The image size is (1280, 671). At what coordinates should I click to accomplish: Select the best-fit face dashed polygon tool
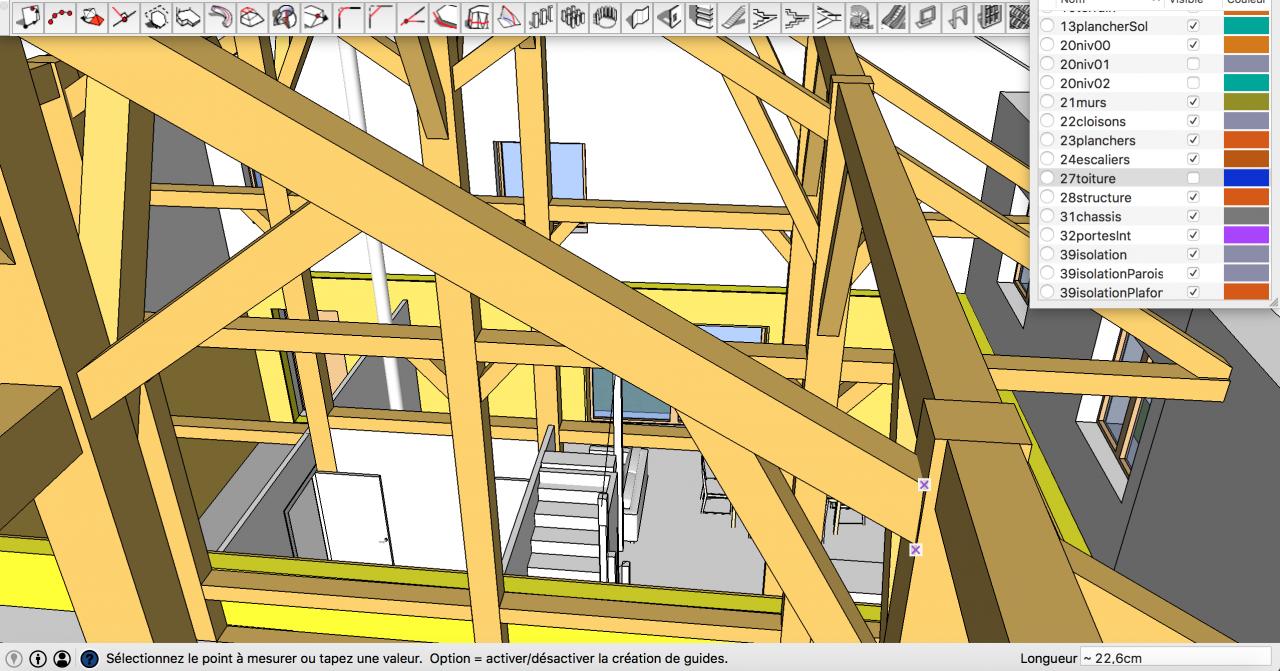tap(157, 16)
